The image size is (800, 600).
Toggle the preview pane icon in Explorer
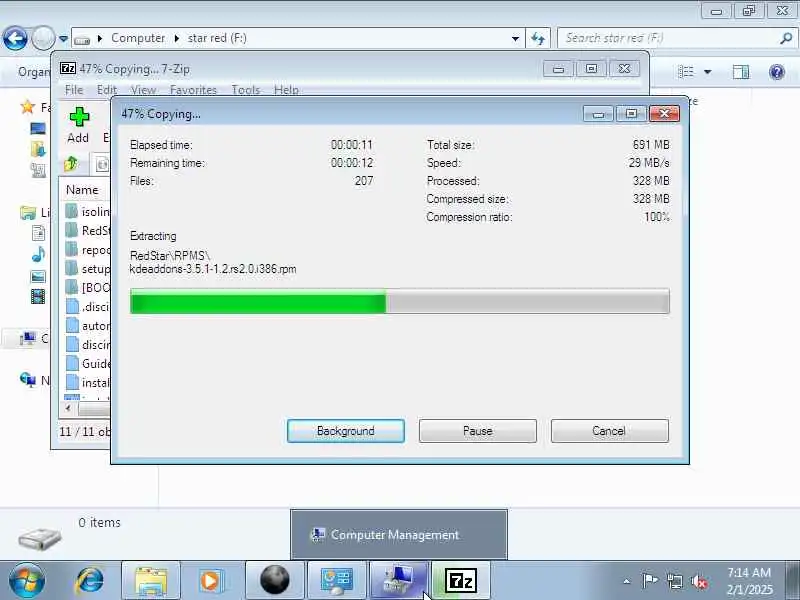(x=741, y=72)
